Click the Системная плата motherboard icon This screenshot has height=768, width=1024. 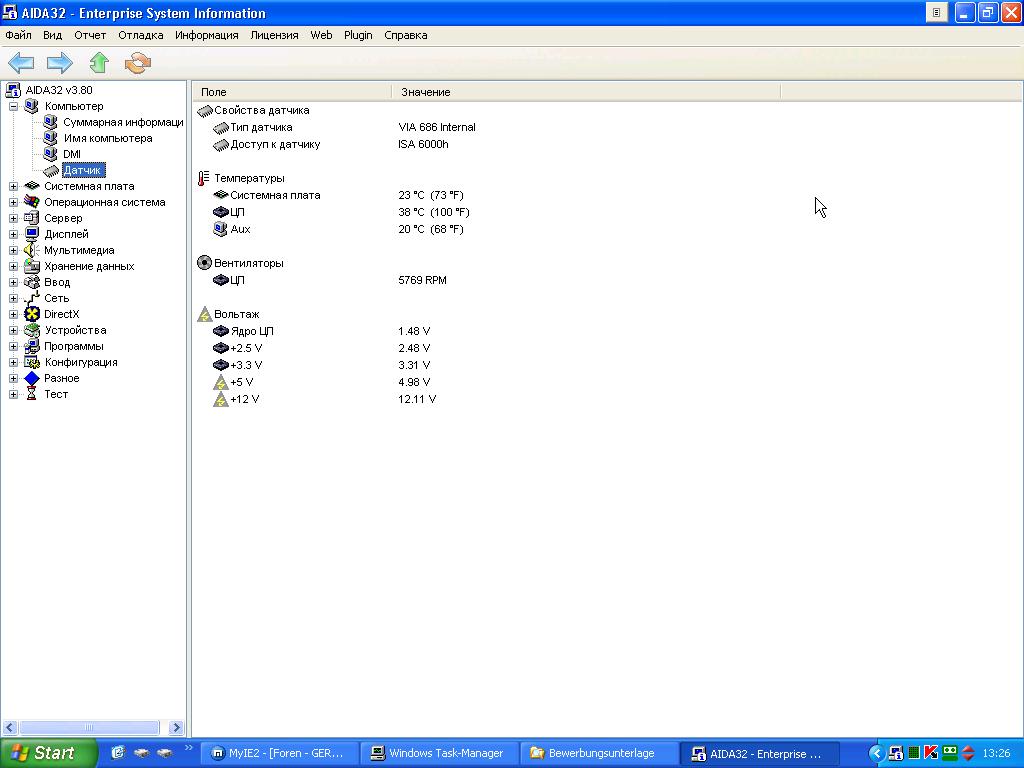(x=31, y=186)
